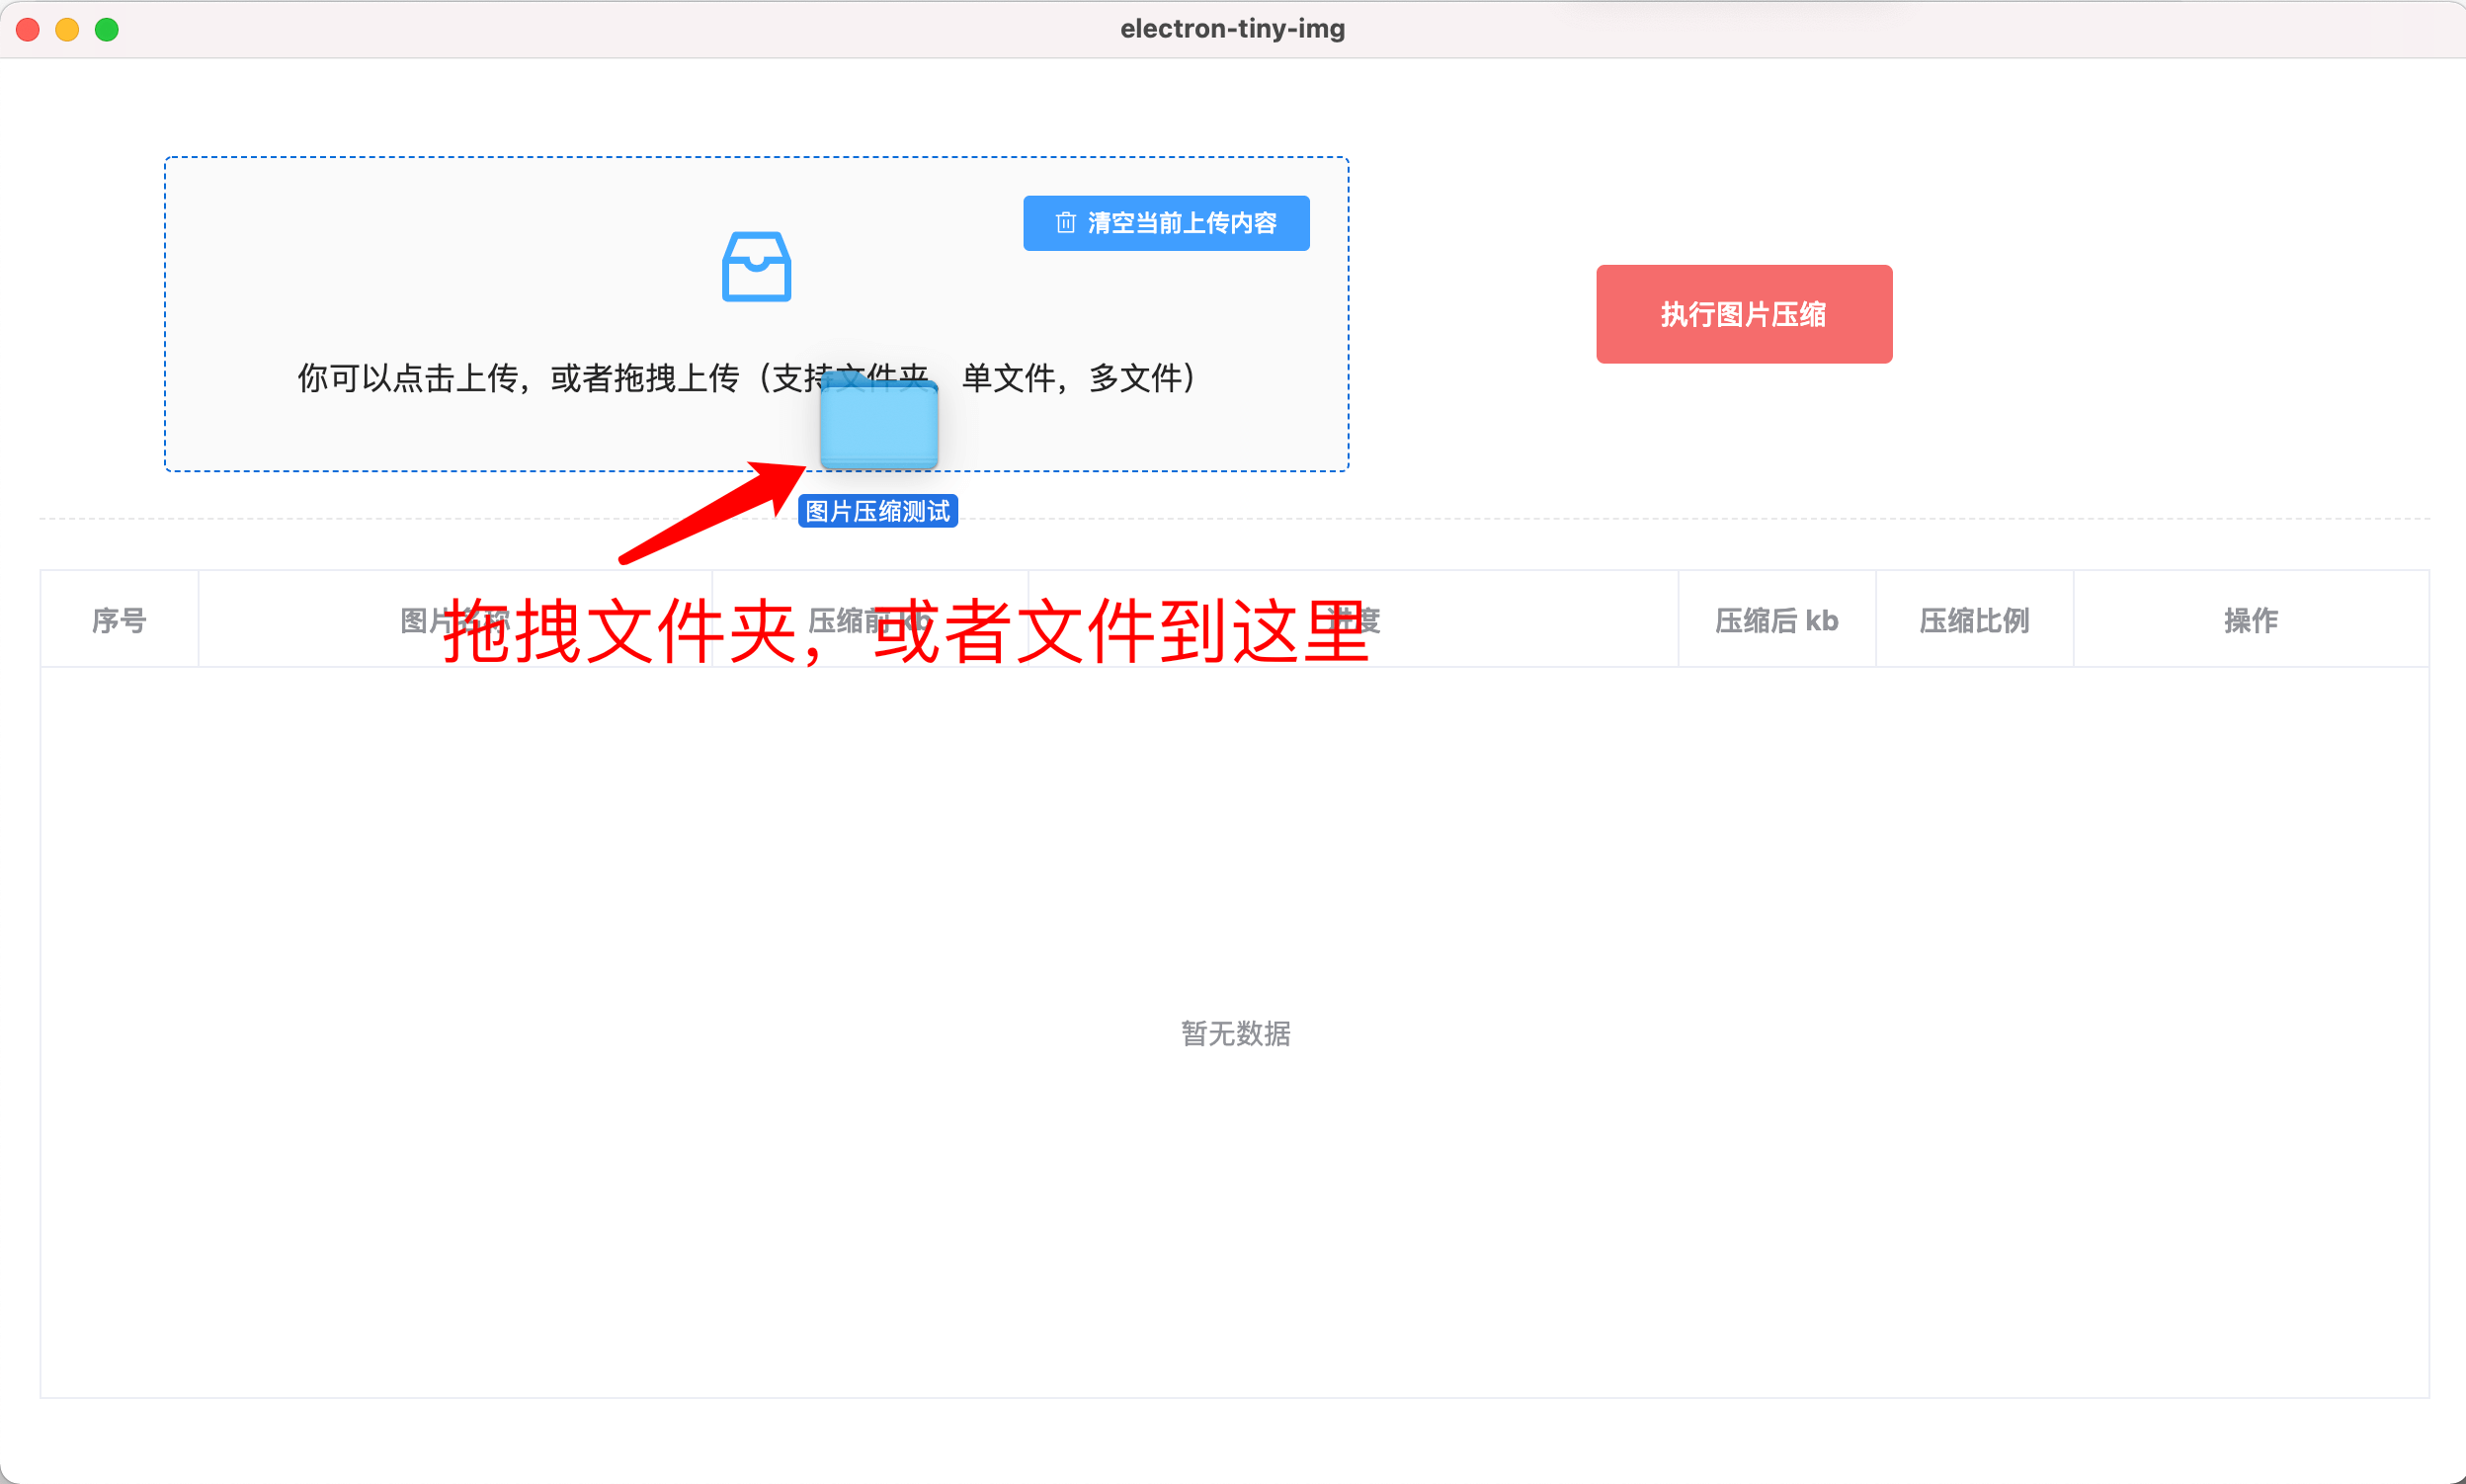This screenshot has width=2466, height=1484.
Task: Click the electron-tiny-img window title
Action: [x=1232, y=29]
